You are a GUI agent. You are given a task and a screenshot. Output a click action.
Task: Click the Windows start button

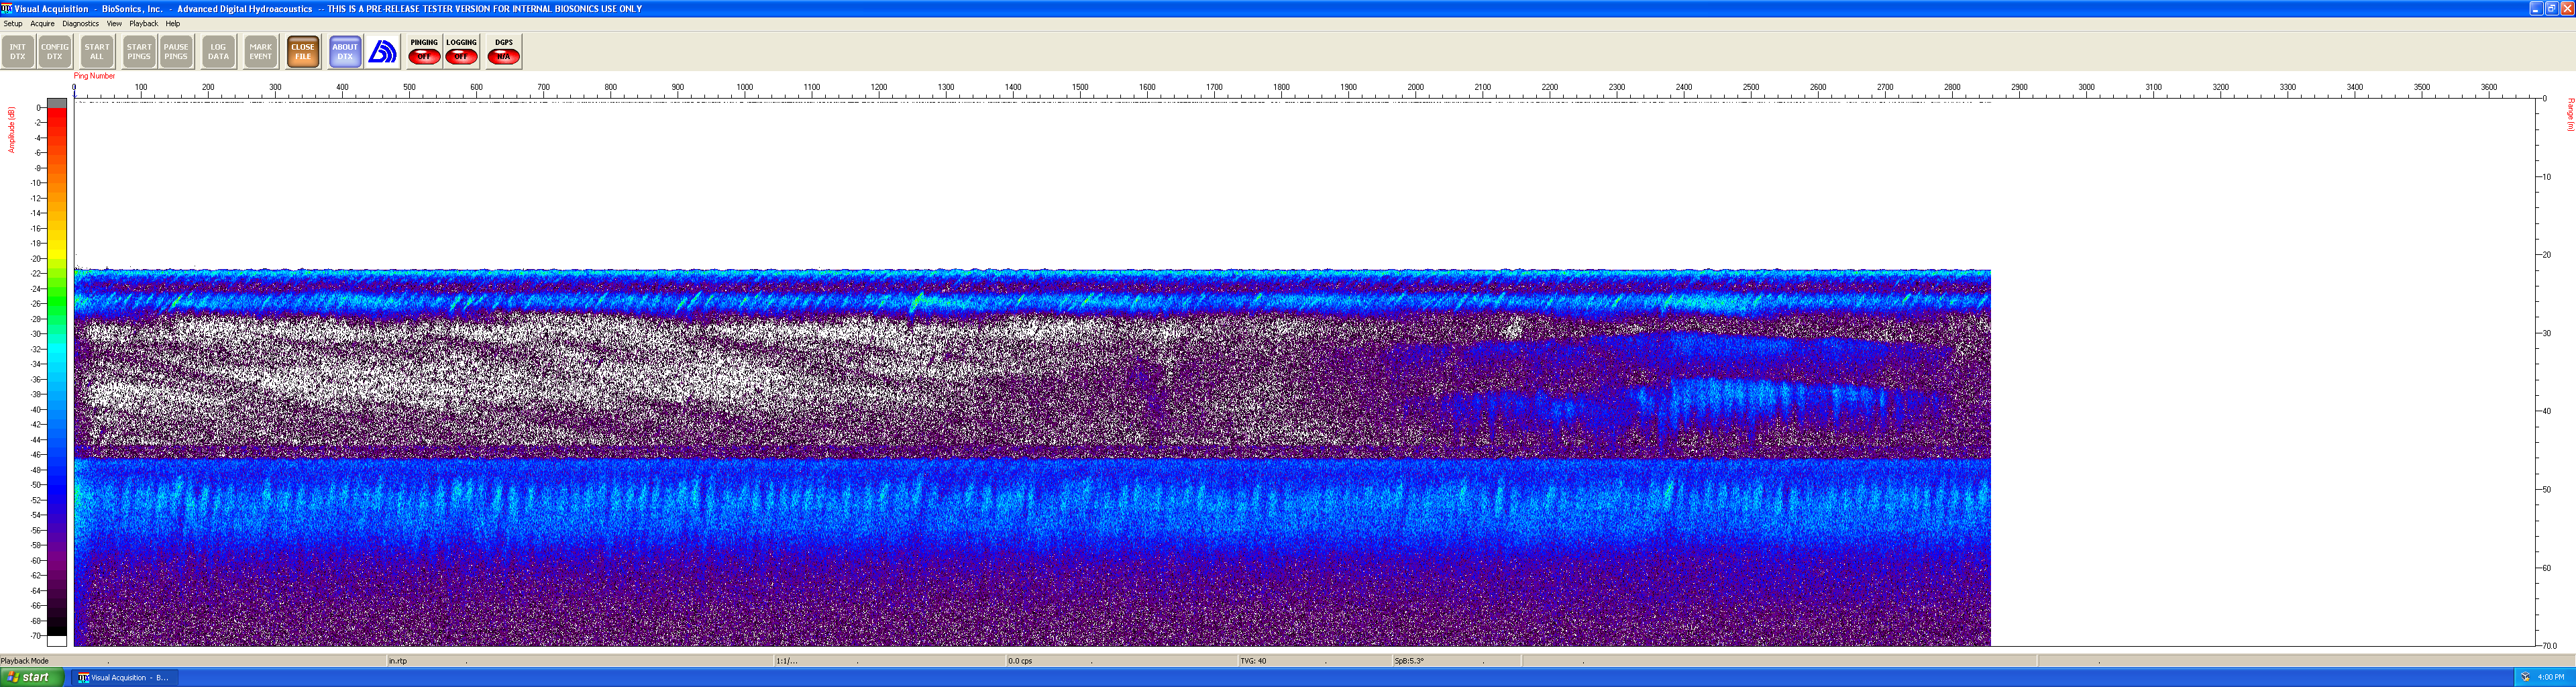32,677
